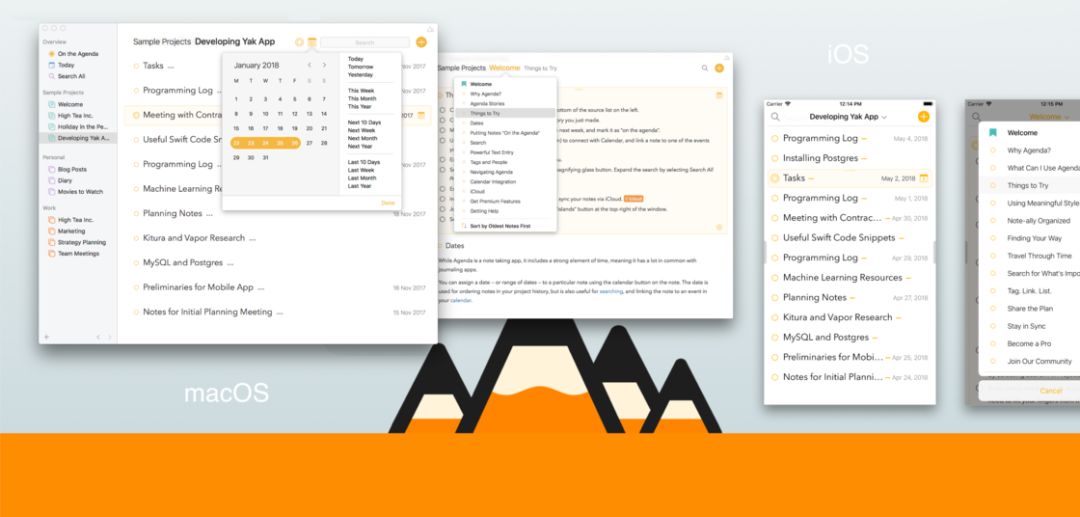The height and width of the screenshot is (517, 1080).
Task: Toggle agenda circle on iOS Planning Notes
Action: tap(775, 298)
